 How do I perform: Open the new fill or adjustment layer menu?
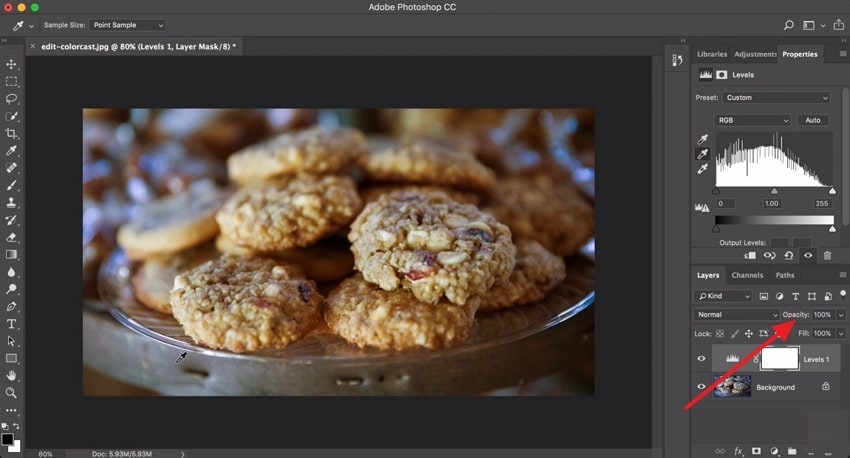tap(775, 451)
